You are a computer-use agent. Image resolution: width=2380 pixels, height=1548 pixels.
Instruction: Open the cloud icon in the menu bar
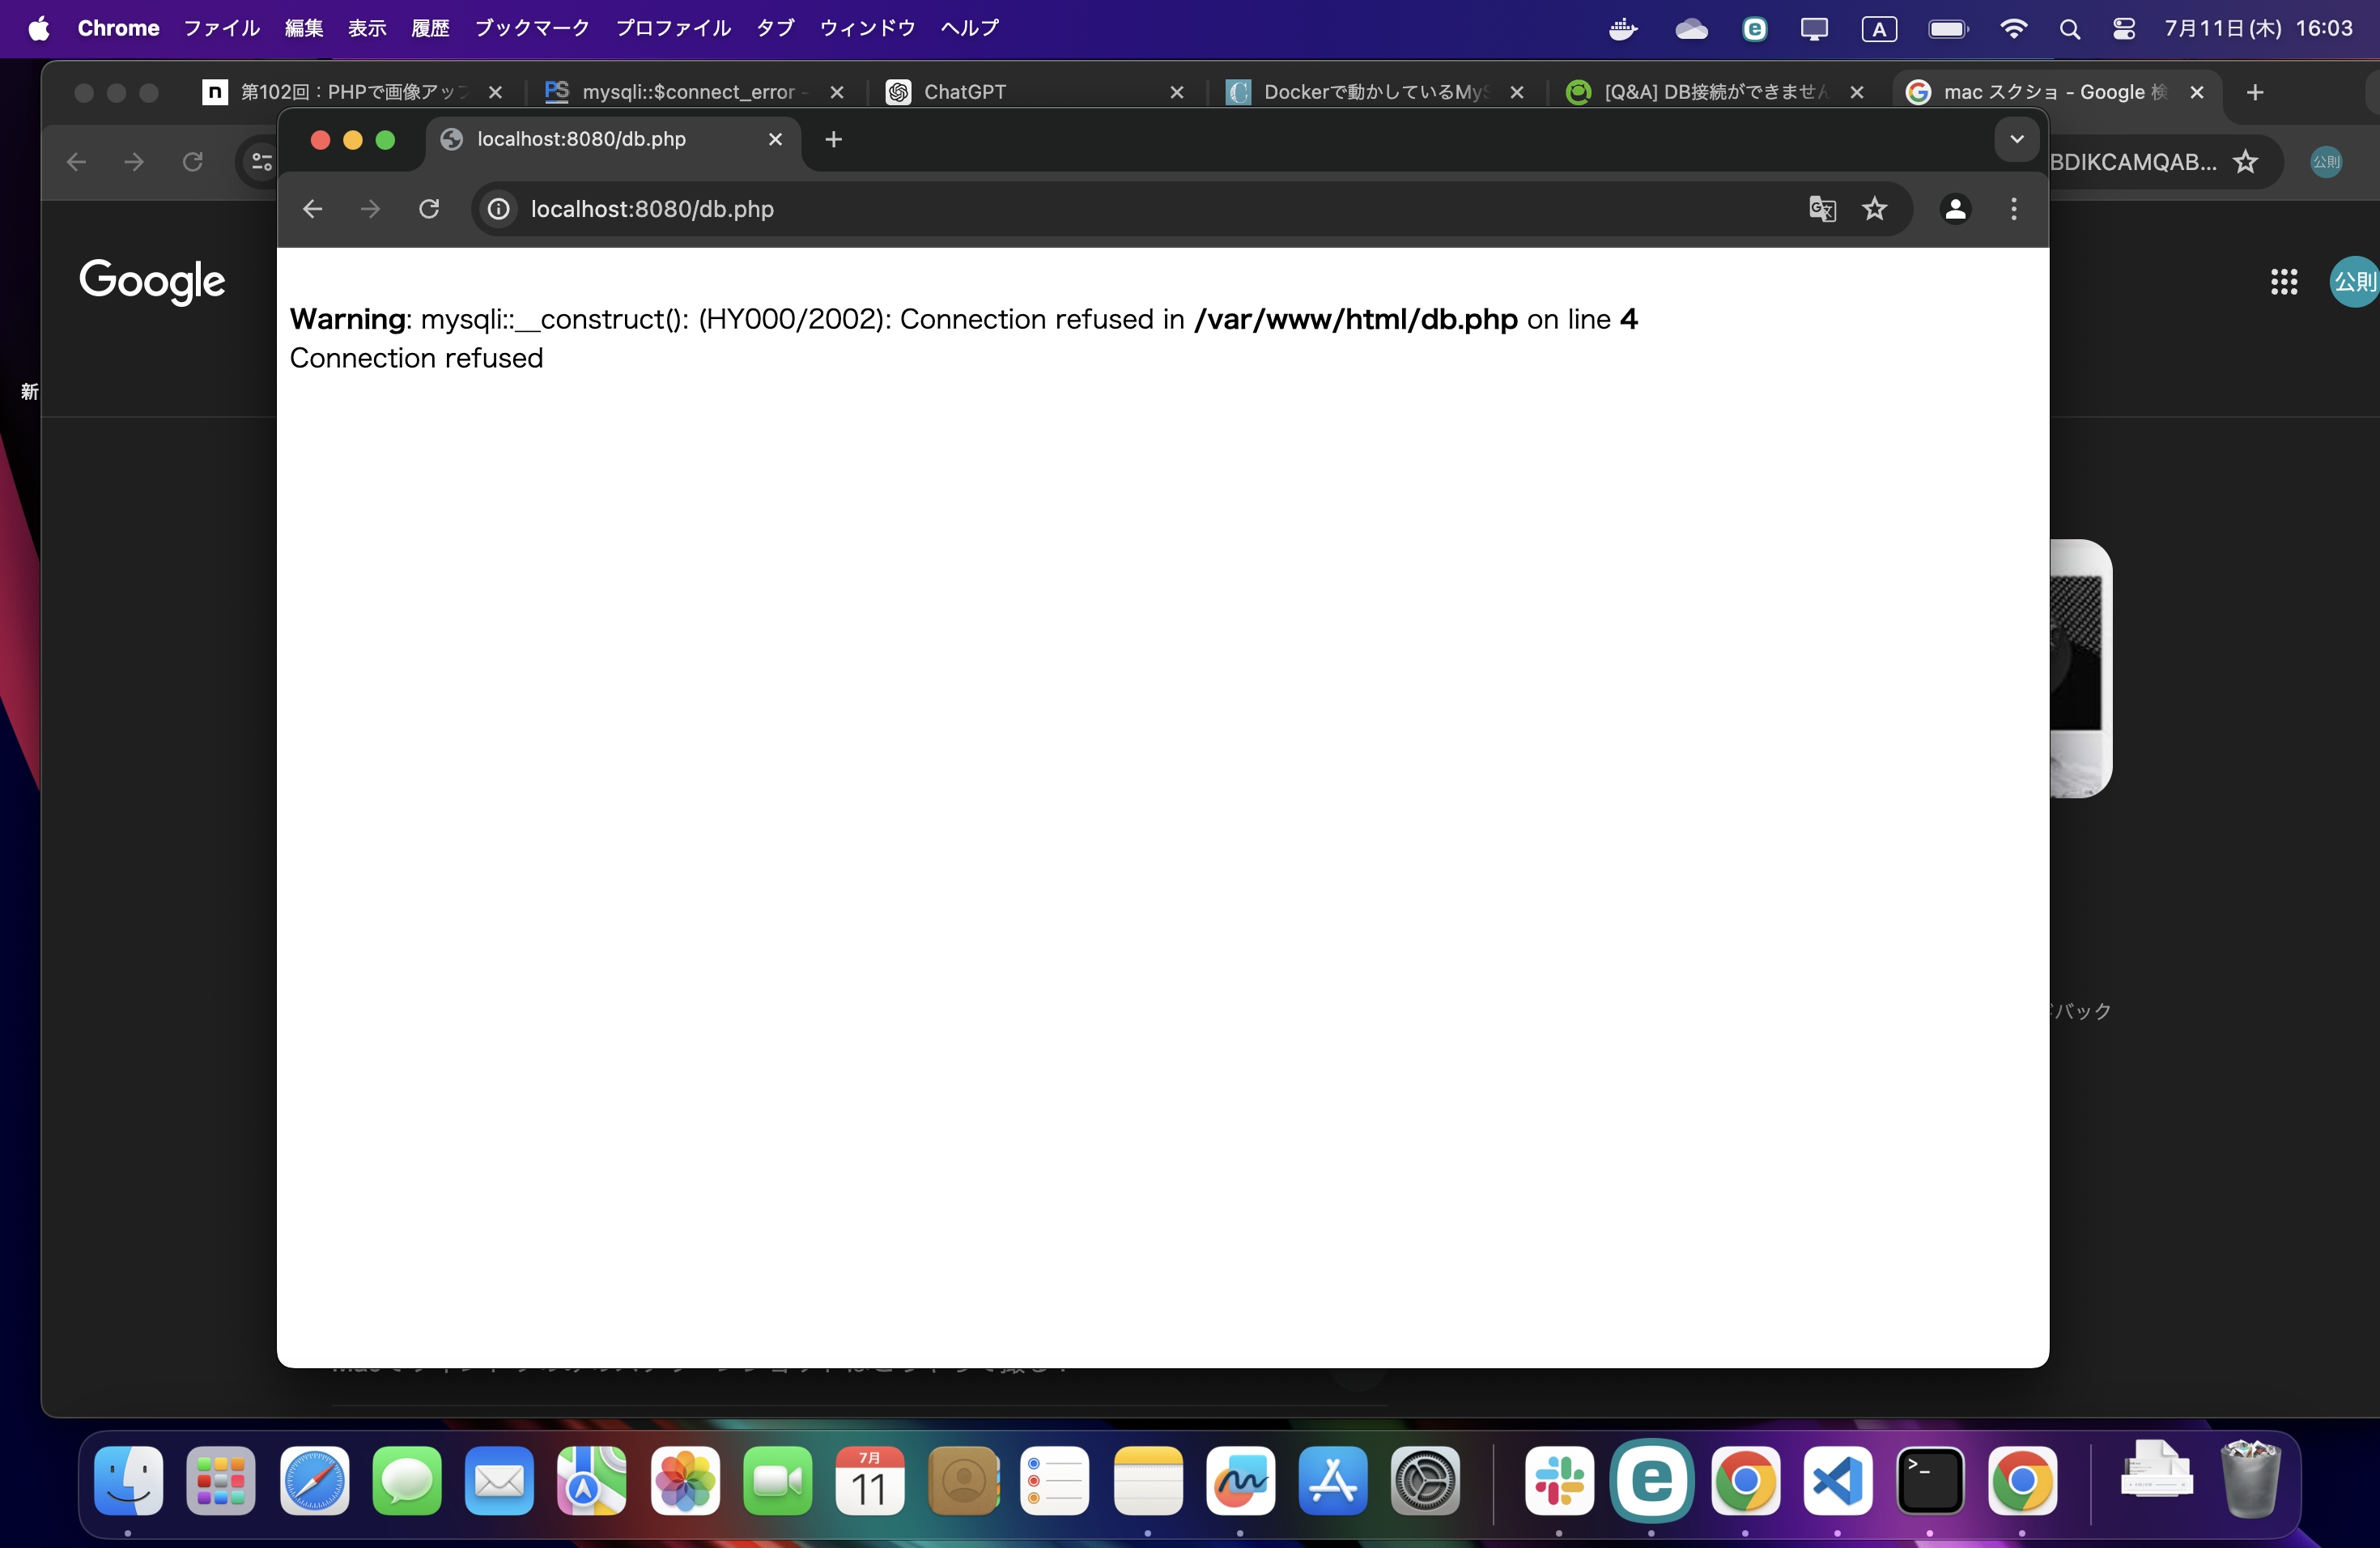1691,29
